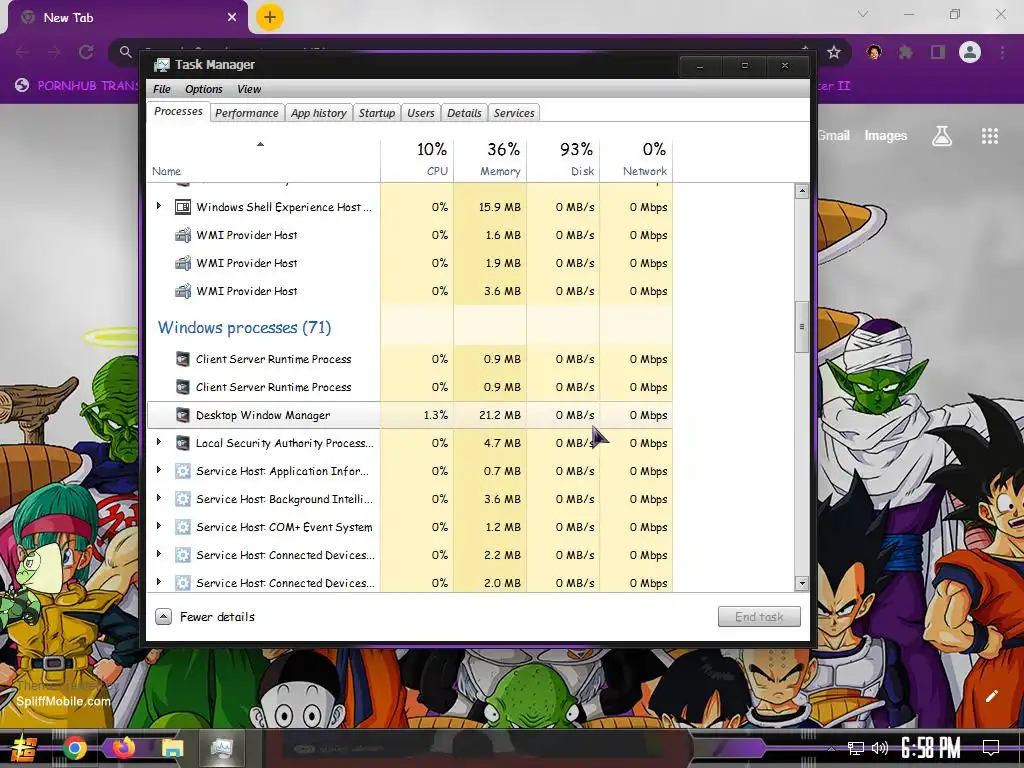Click the volume icon in system tray

[x=880, y=748]
